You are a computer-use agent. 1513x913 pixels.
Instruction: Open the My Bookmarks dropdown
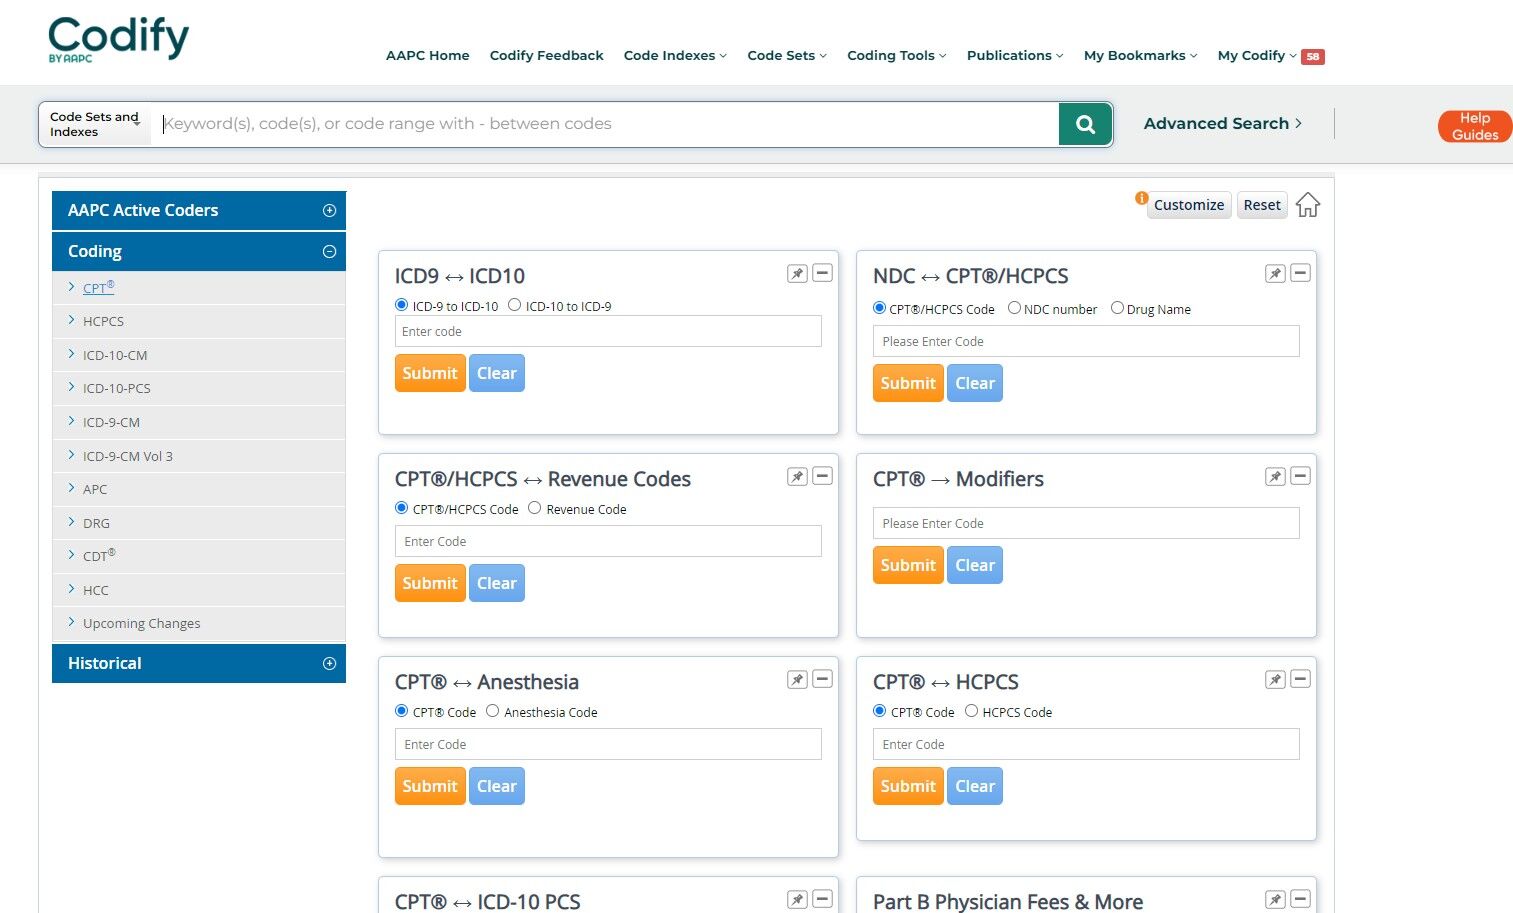point(1141,56)
